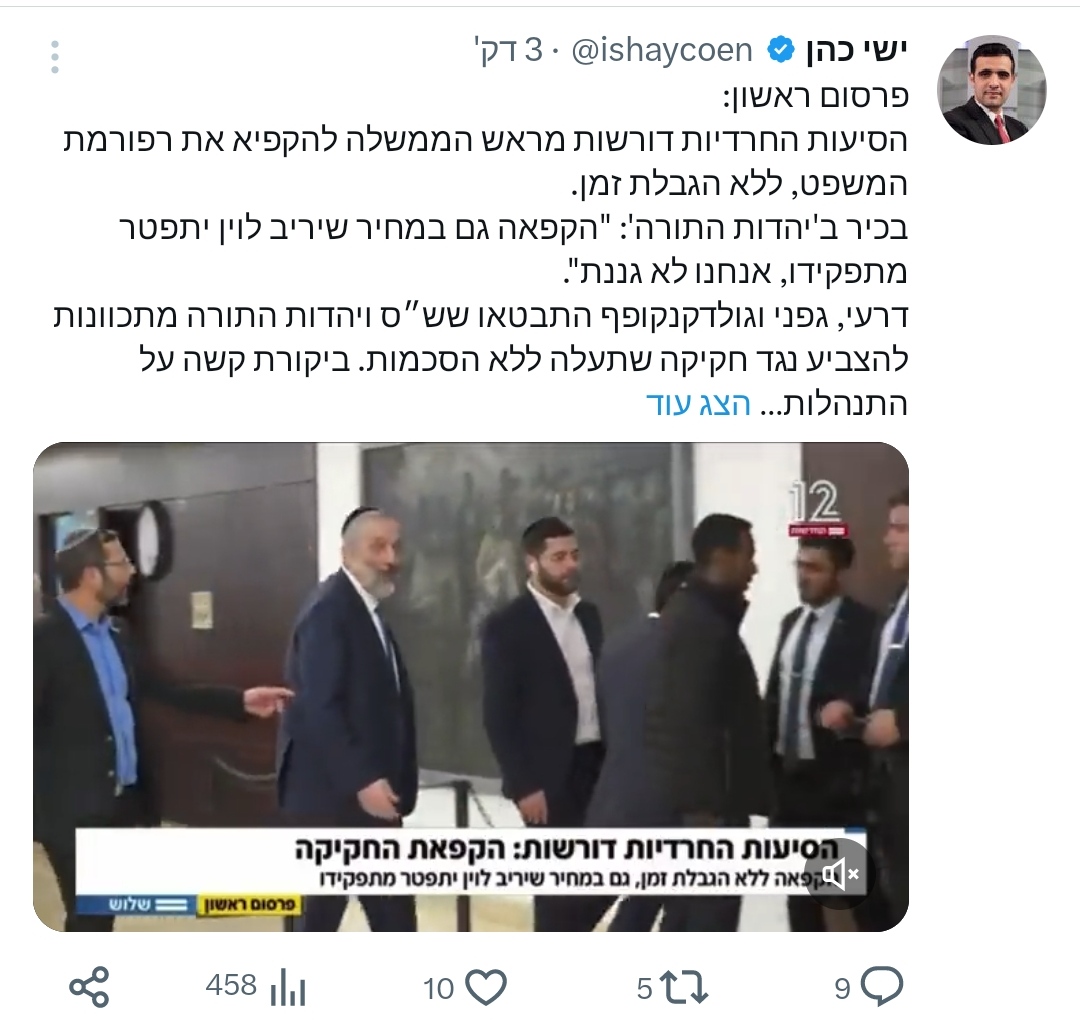
Task: Open the author's profile picture
Action: pos(991,90)
